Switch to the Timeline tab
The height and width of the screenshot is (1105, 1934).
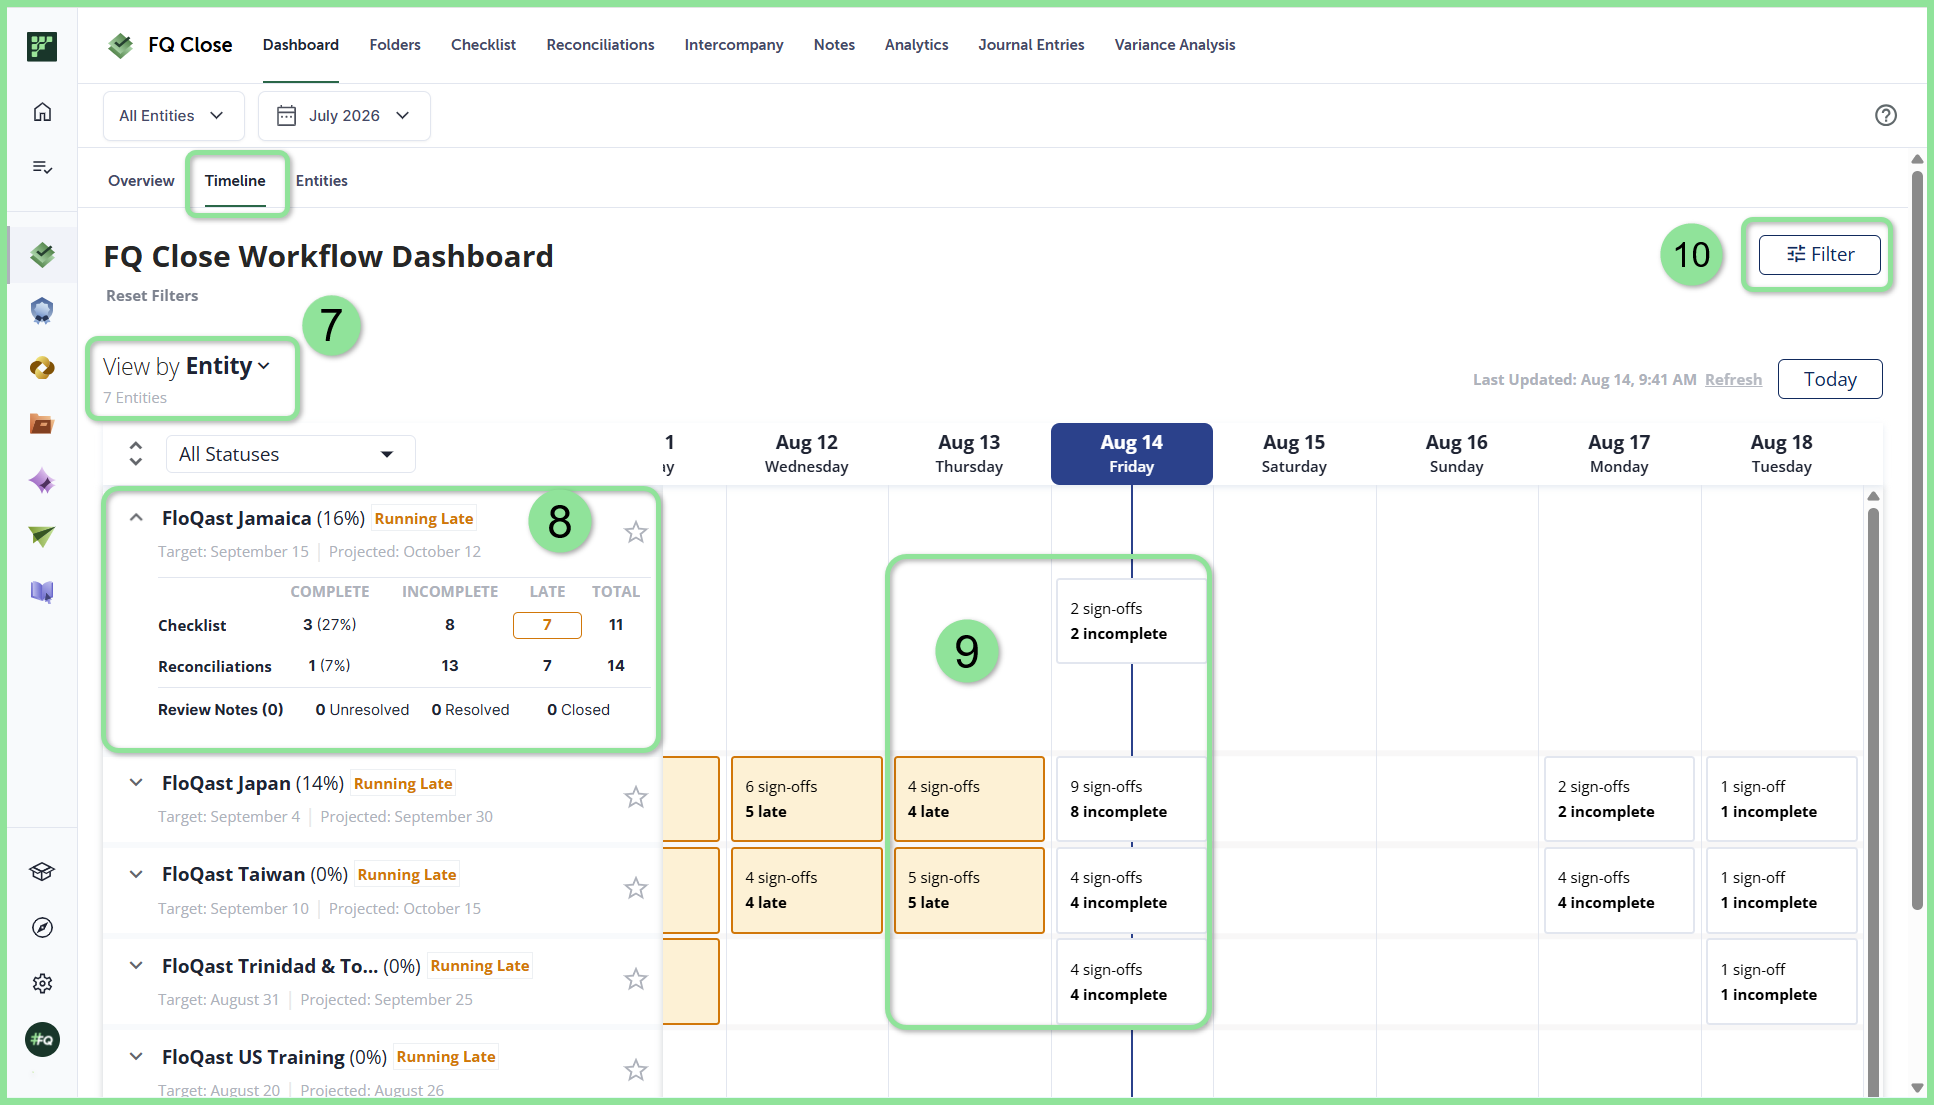tap(235, 181)
